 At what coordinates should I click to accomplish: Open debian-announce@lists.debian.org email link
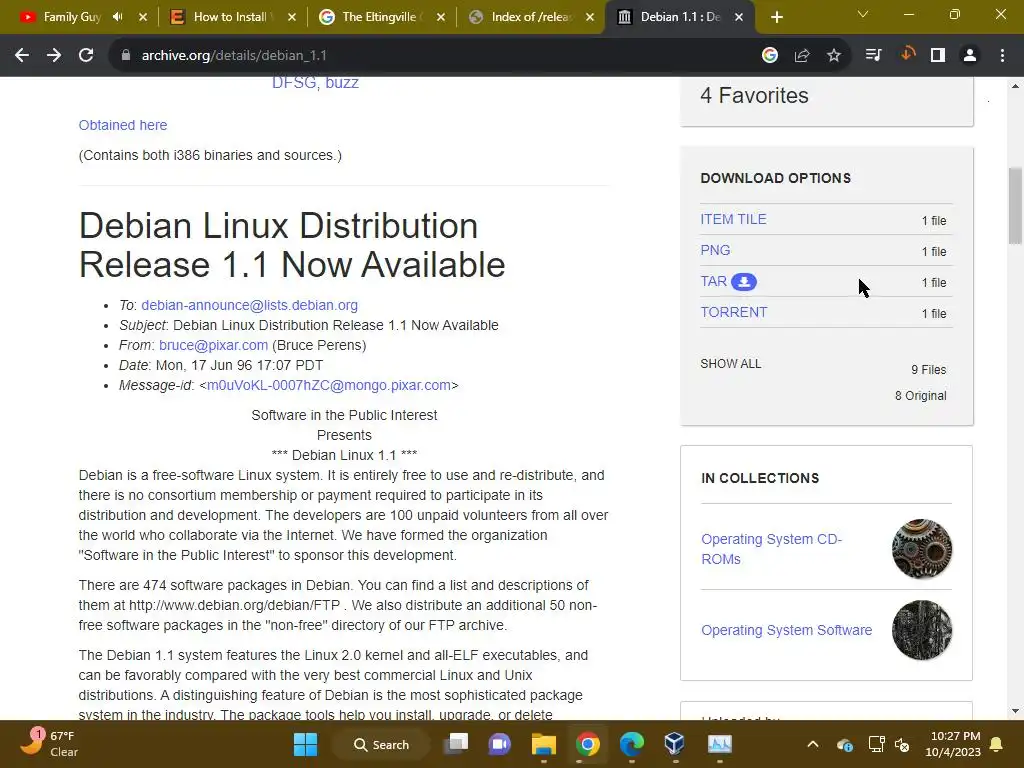tap(249, 305)
